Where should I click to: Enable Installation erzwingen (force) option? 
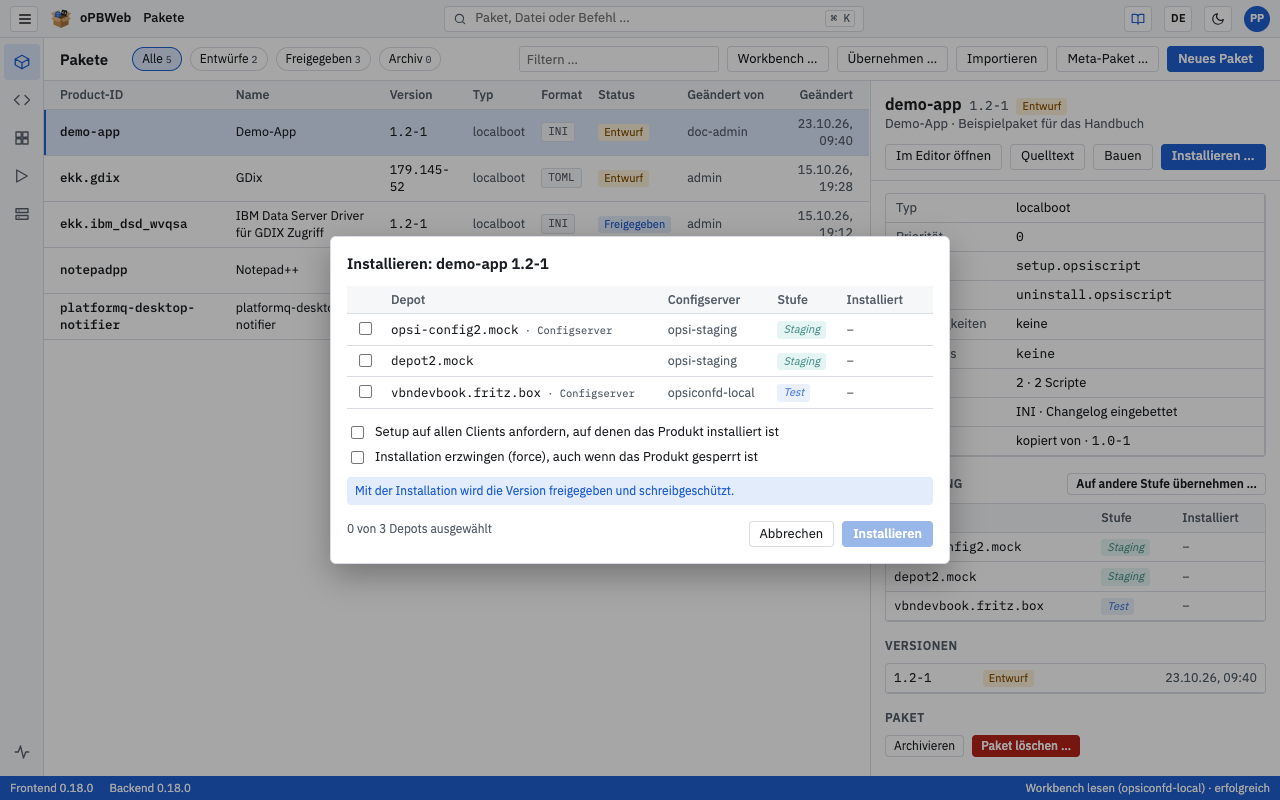[357, 457]
